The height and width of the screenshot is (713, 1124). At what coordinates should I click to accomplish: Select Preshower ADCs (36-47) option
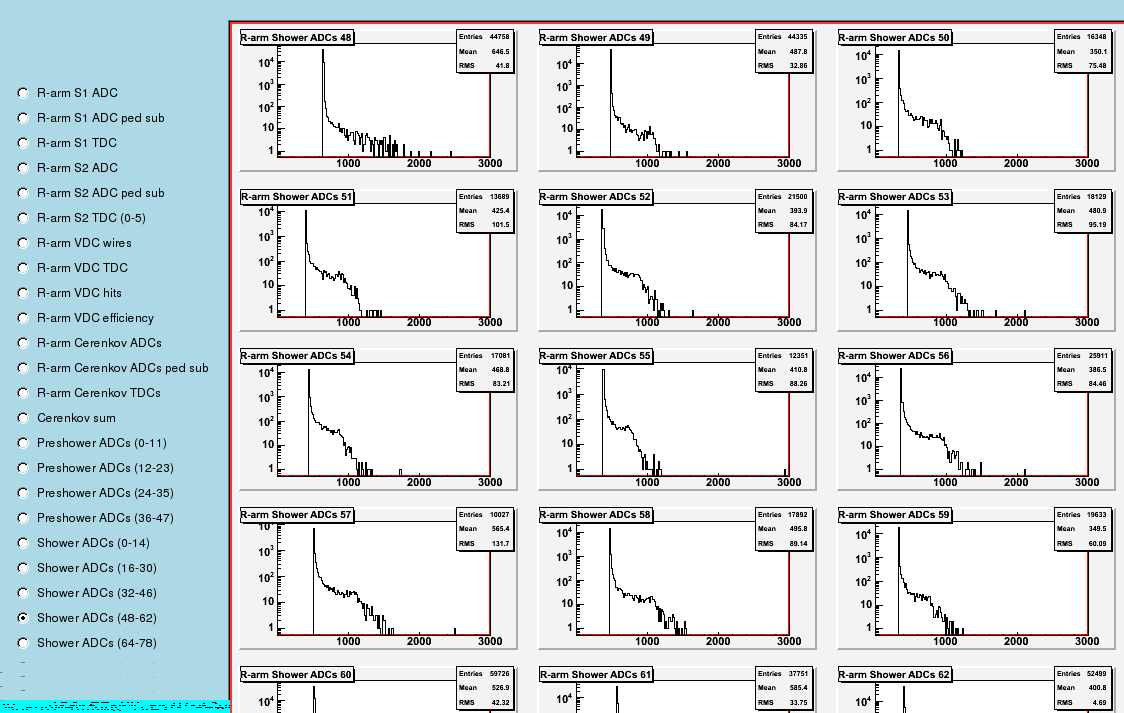[x=23, y=518]
